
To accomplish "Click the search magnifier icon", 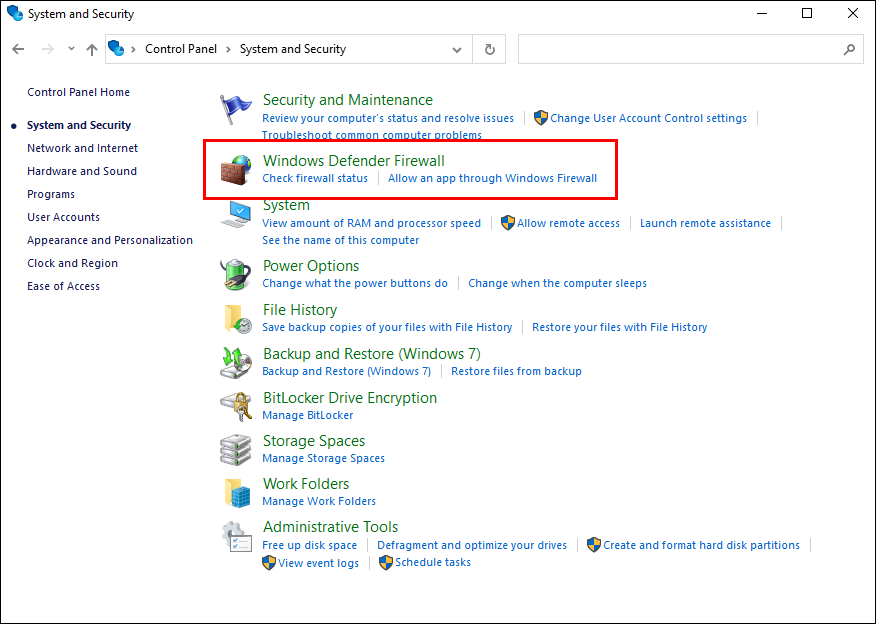I will coord(849,49).
